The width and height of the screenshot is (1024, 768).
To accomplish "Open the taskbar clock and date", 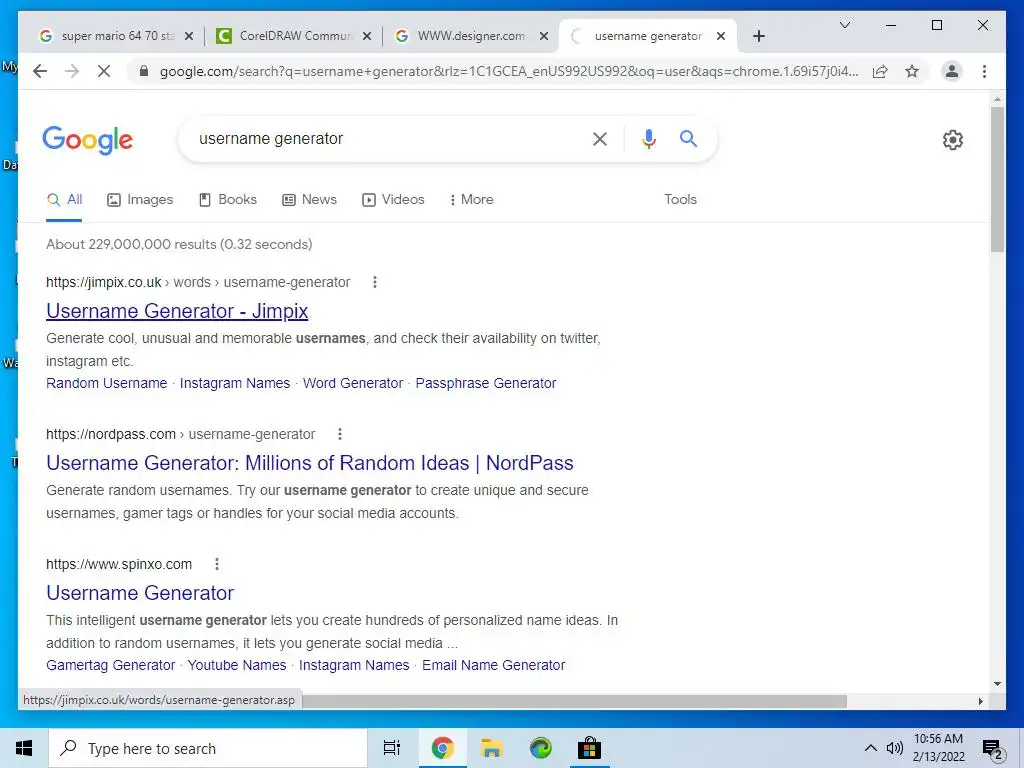I will coord(938,748).
